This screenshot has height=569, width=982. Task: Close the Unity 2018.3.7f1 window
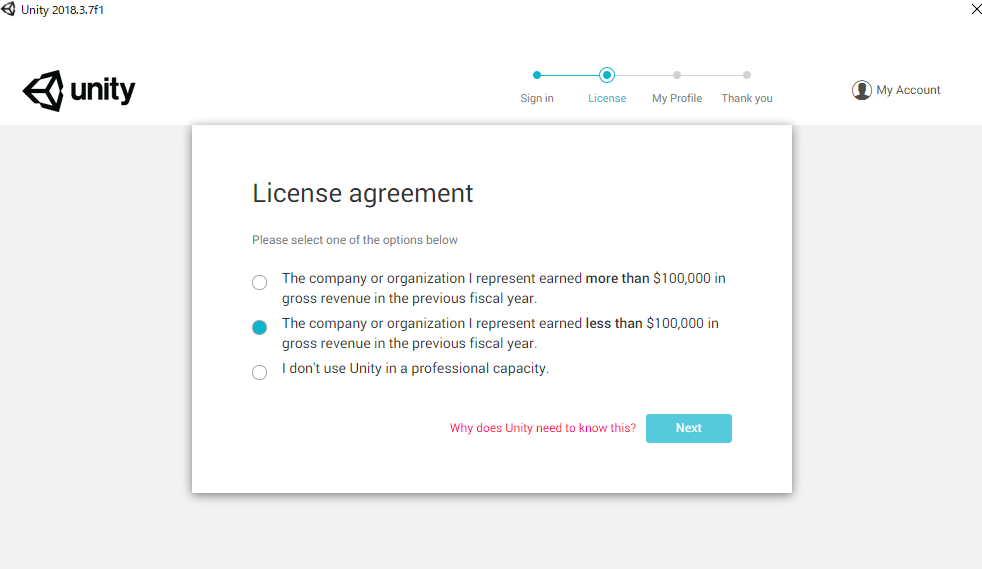click(976, 9)
